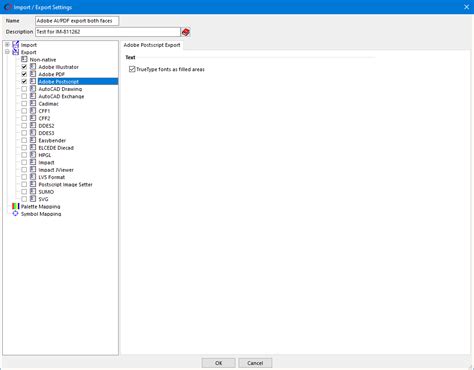The image size is (474, 370).
Task: Click the Impact format icon
Action: coord(33,162)
